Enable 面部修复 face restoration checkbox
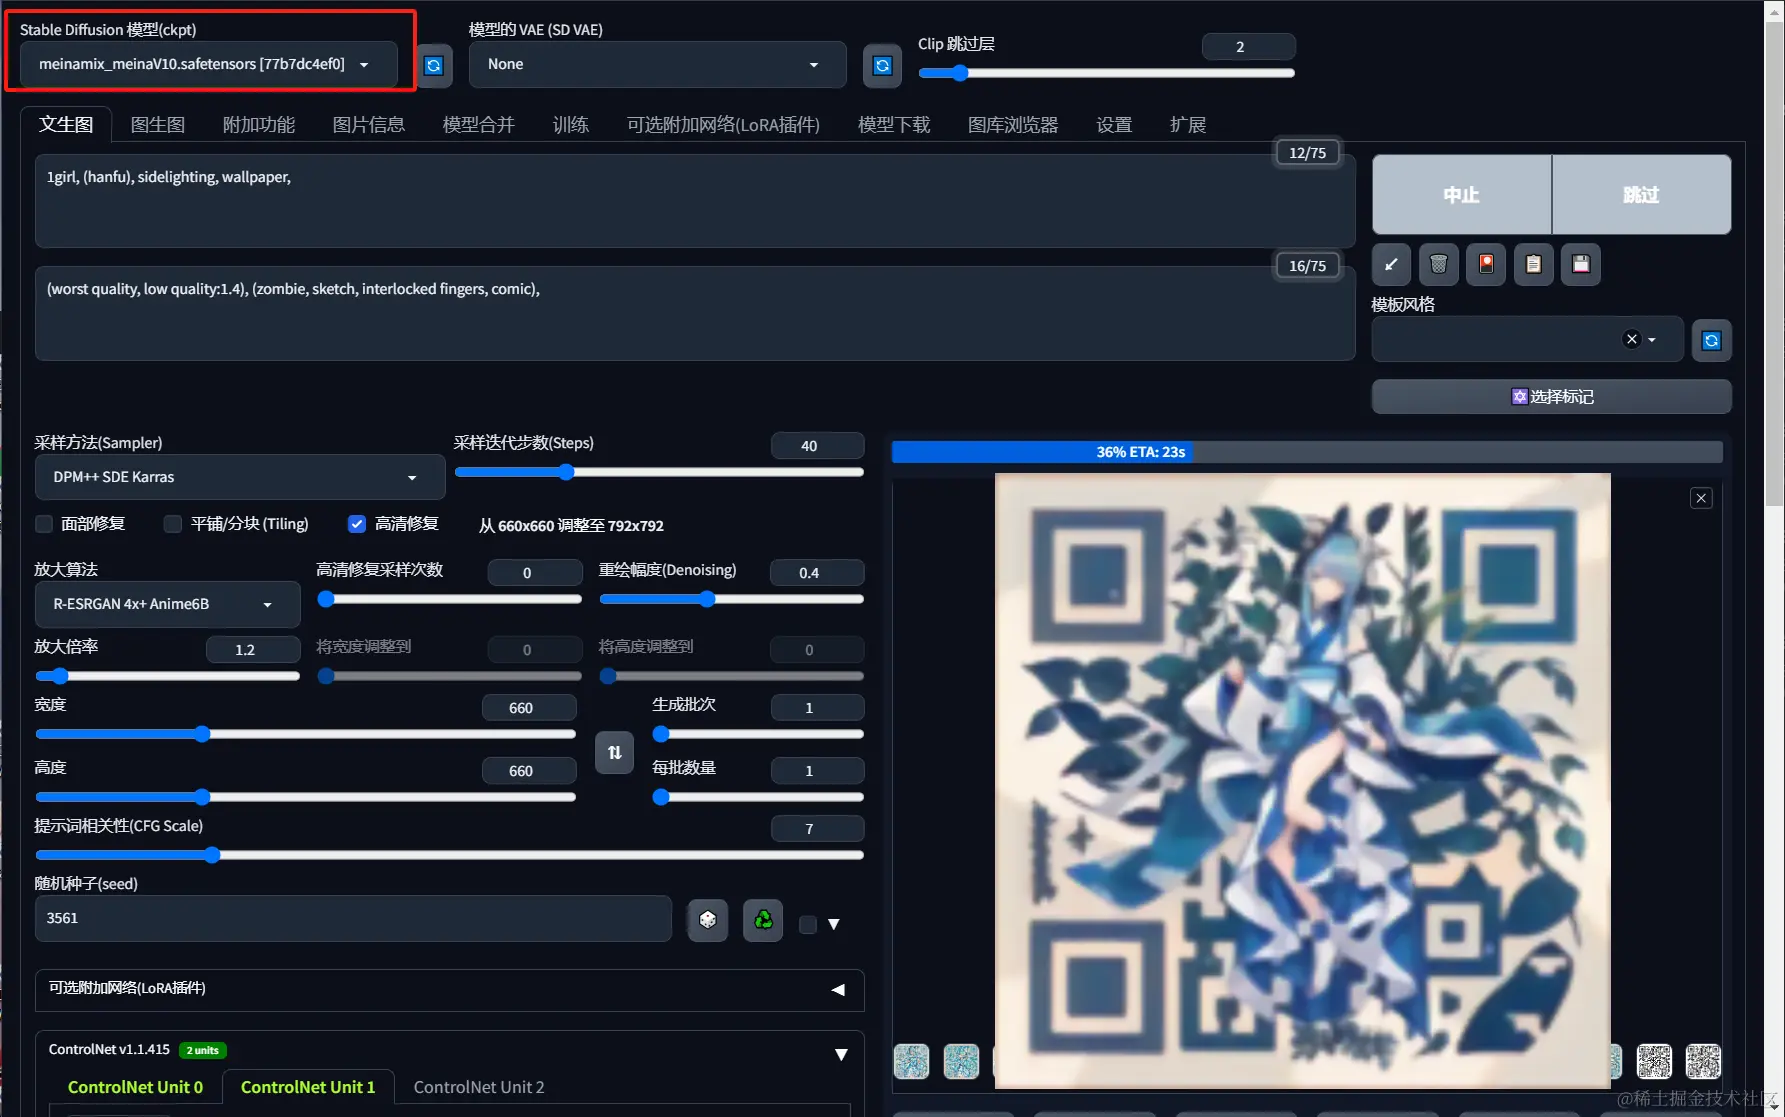 coord(44,524)
